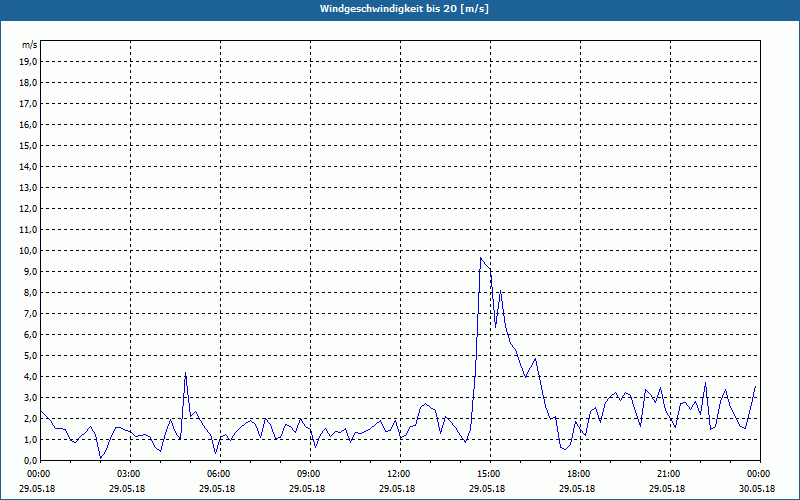Select the '11,0' y-axis label
Screen dimensions: 800x500
point(28,230)
